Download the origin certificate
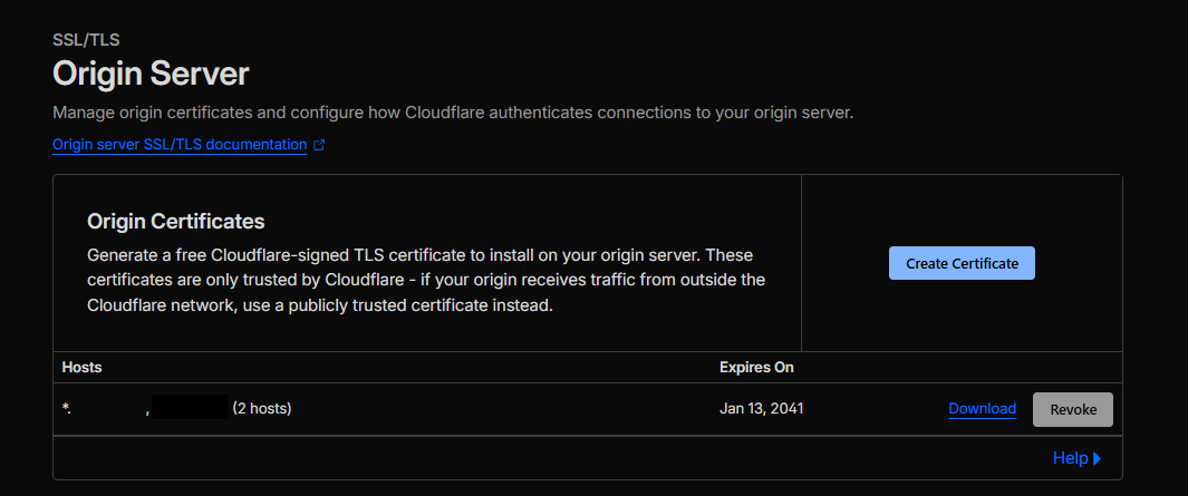Image resolution: width=1188 pixels, height=496 pixels. pos(982,408)
